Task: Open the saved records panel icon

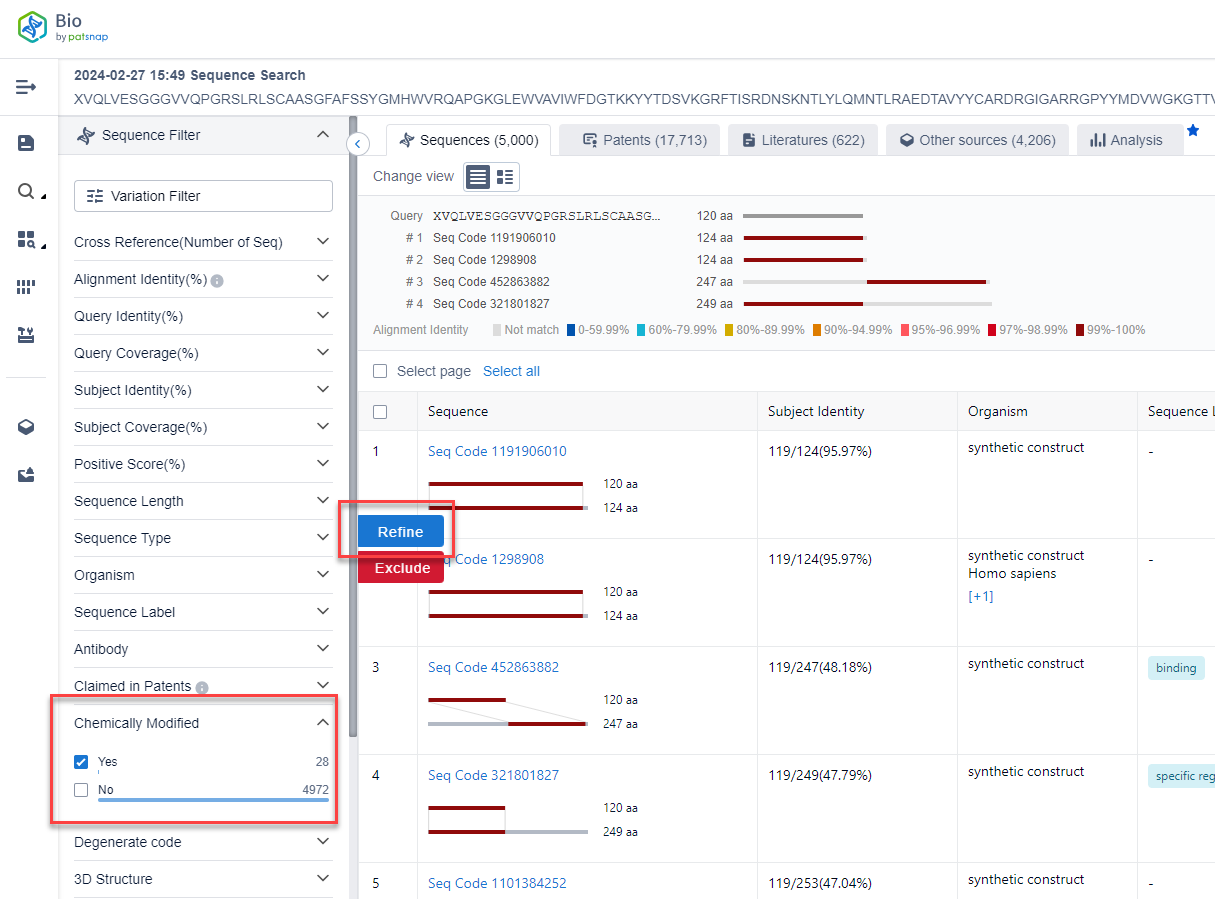Action: 25,145
